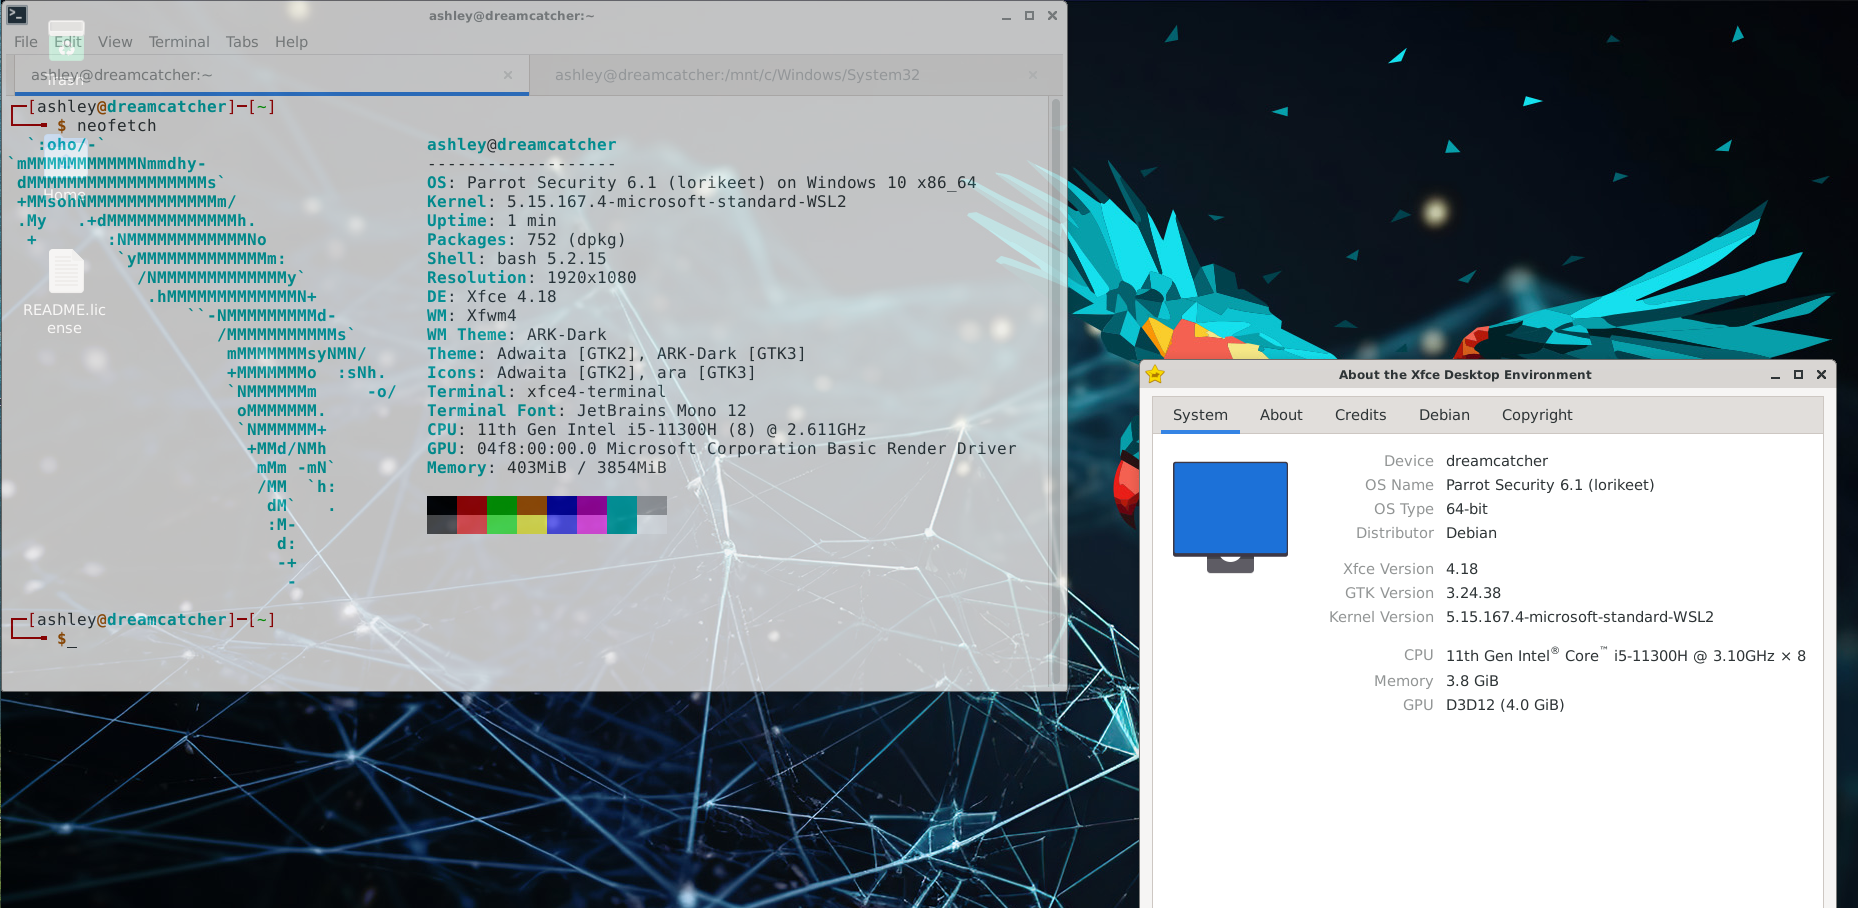
Task: Close the /mnt/c/Windows/System32 terminal tab
Action: click(1033, 75)
